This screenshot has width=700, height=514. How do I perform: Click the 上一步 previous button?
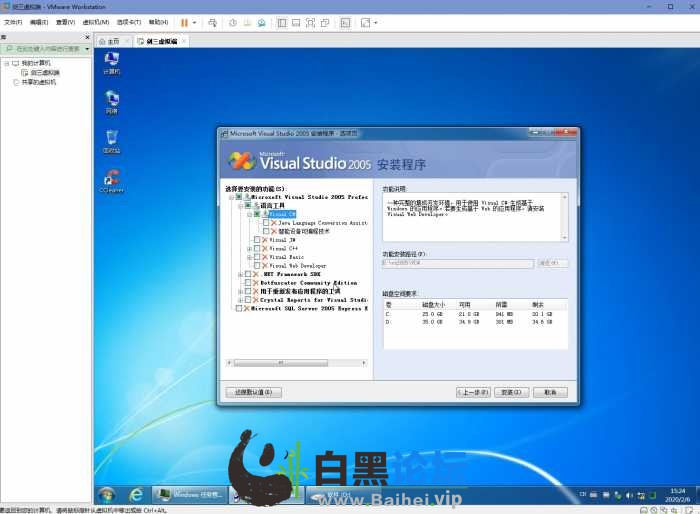[473, 392]
